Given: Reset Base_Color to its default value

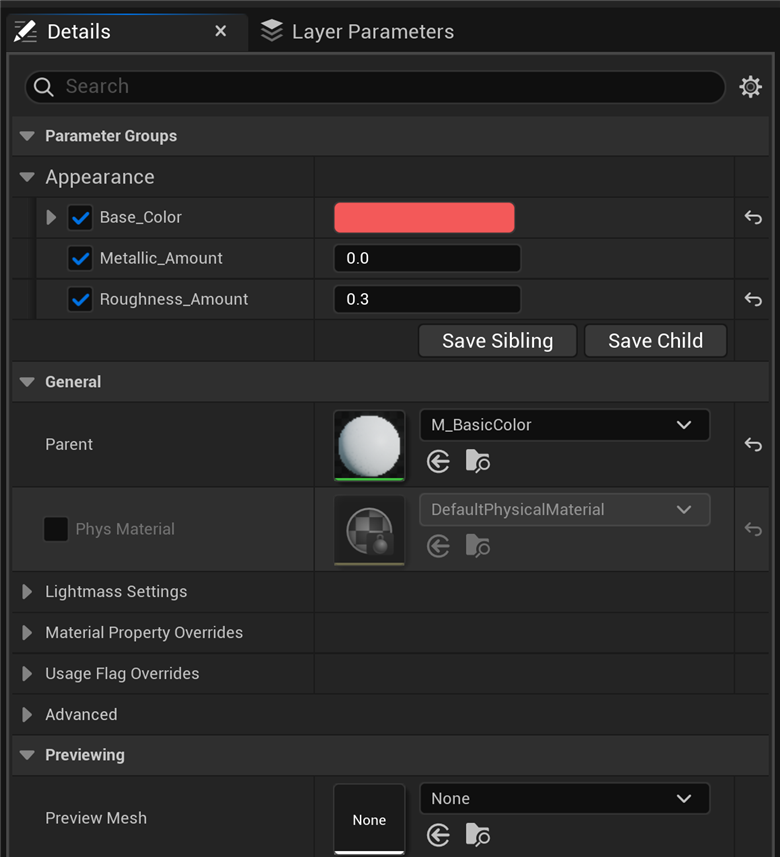Looking at the screenshot, I should click(753, 218).
